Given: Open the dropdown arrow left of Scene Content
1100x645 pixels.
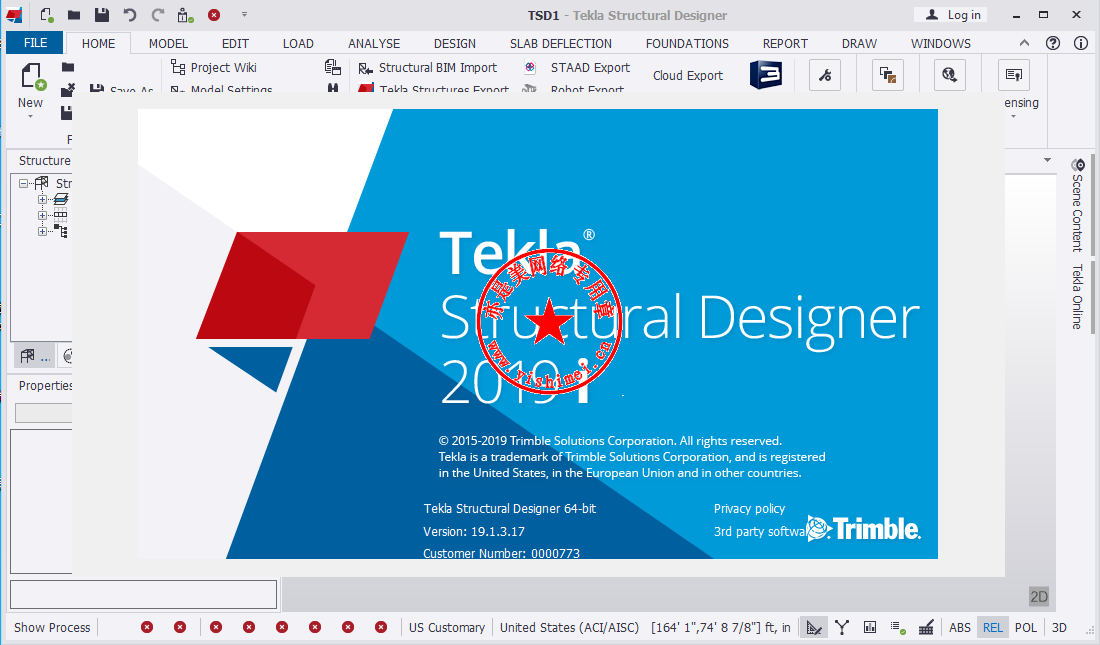Looking at the screenshot, I should [x=1047, y=160].
